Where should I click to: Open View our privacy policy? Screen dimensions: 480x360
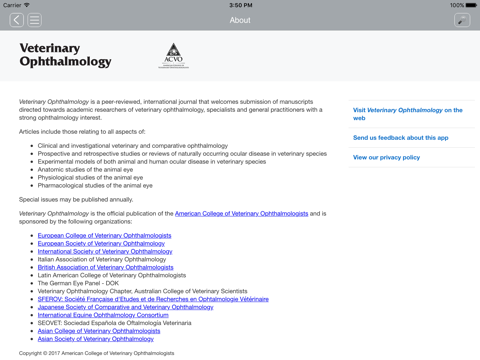pyautogui.click(x=412, y=157)
